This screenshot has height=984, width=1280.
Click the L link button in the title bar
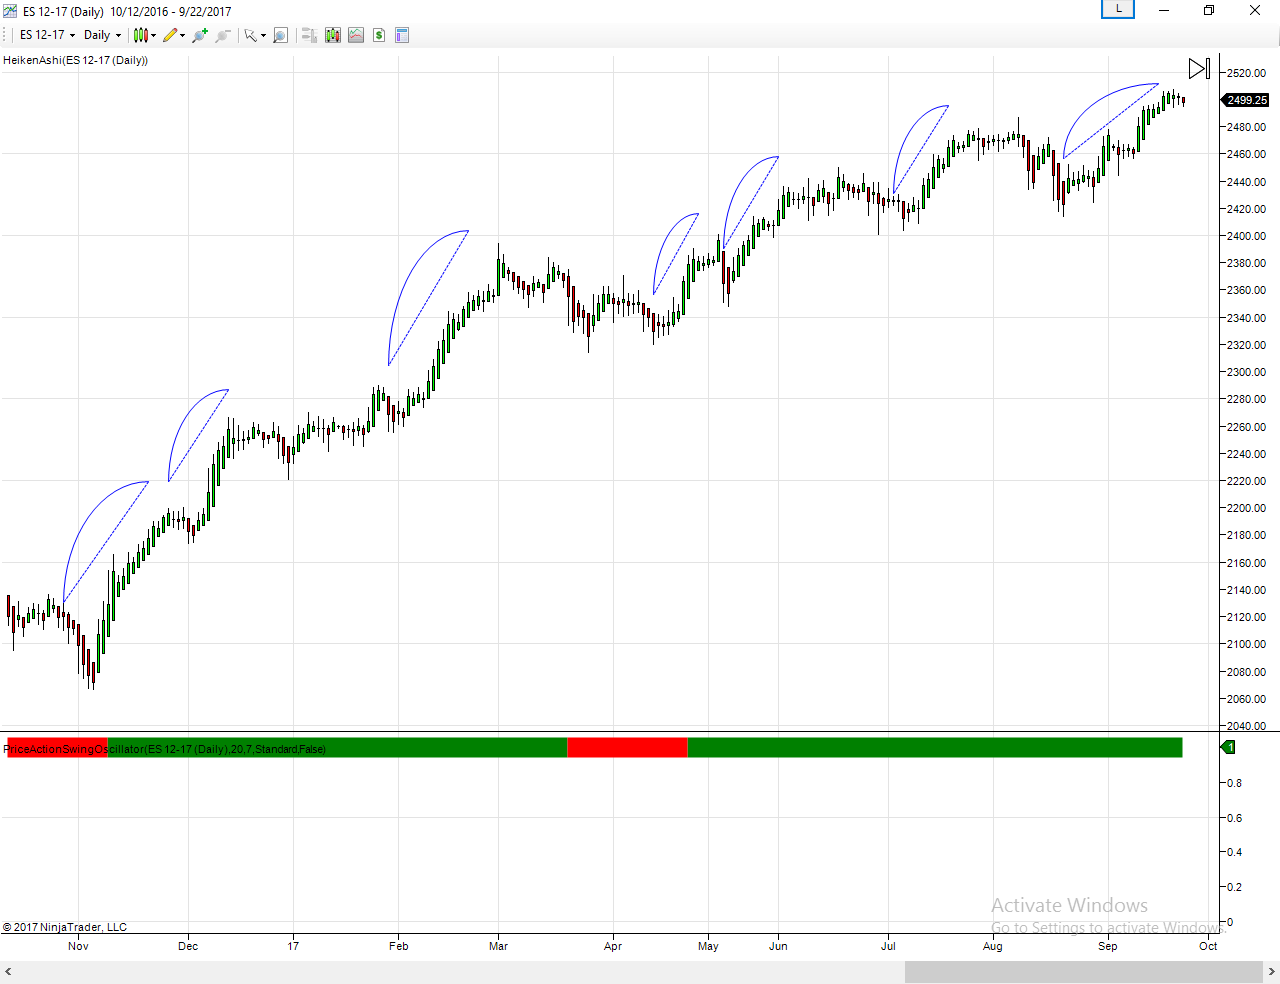[x=1118, y=10]
